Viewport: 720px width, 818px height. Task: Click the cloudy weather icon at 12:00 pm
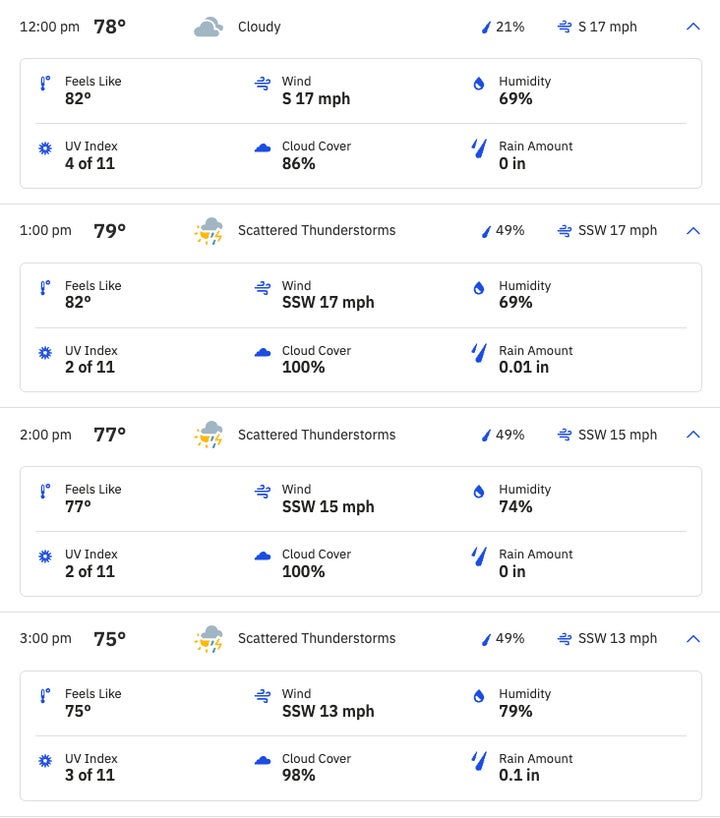tap(207, 27)
